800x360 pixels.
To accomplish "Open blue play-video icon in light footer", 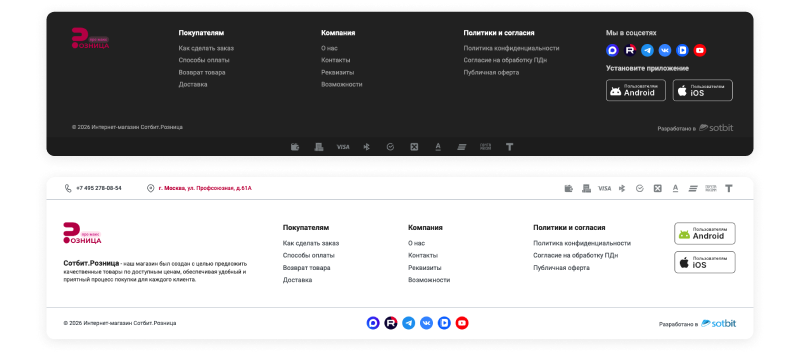I will 444,323.
